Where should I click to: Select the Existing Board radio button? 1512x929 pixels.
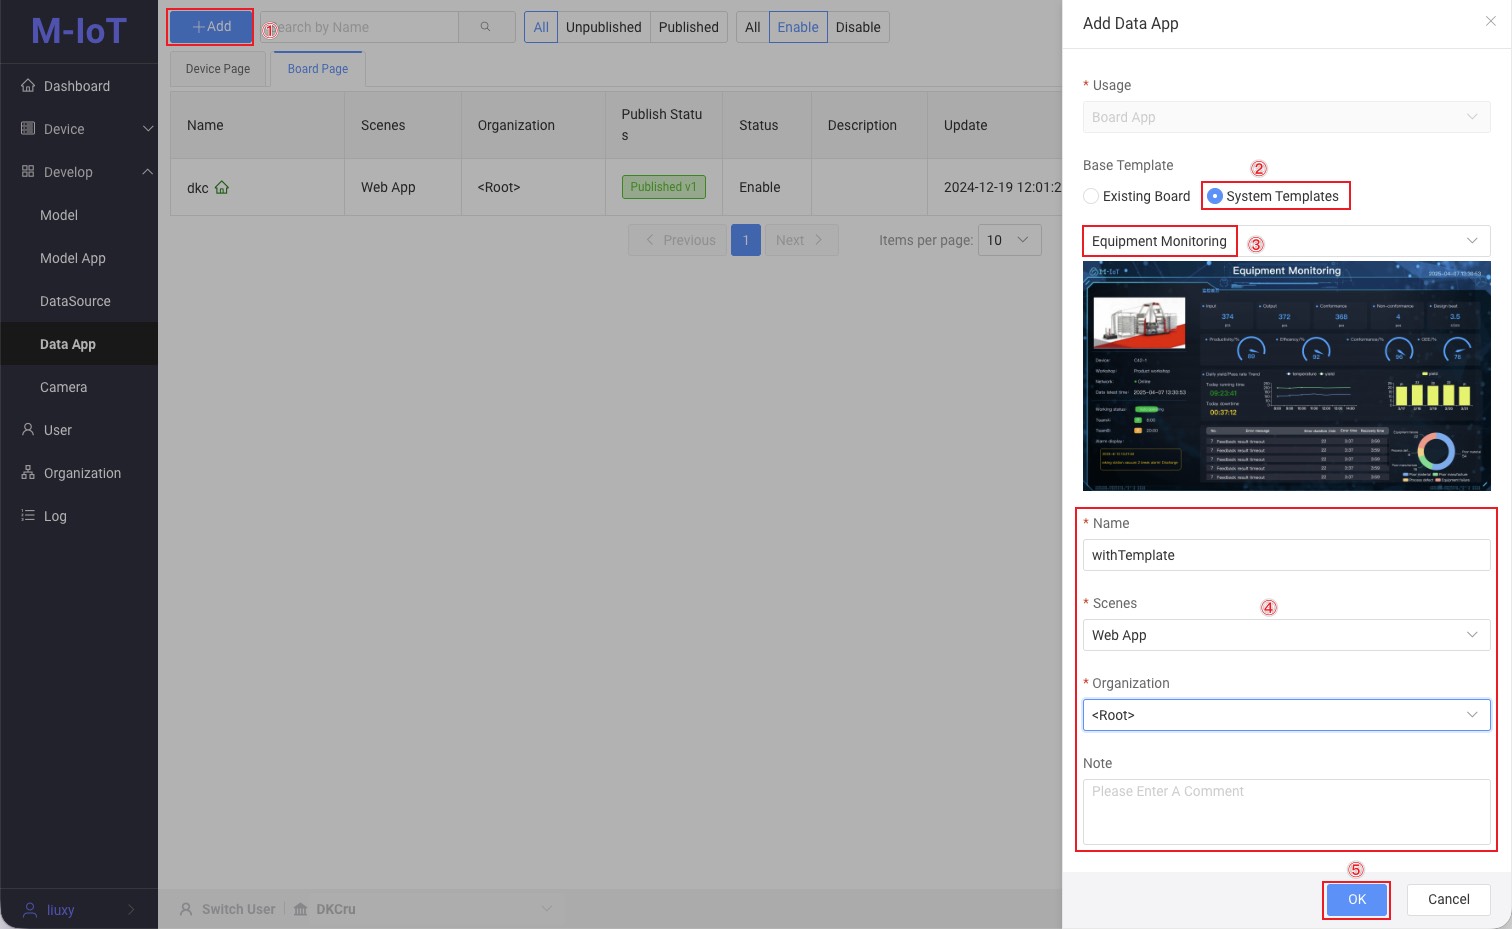(1090, 196)
